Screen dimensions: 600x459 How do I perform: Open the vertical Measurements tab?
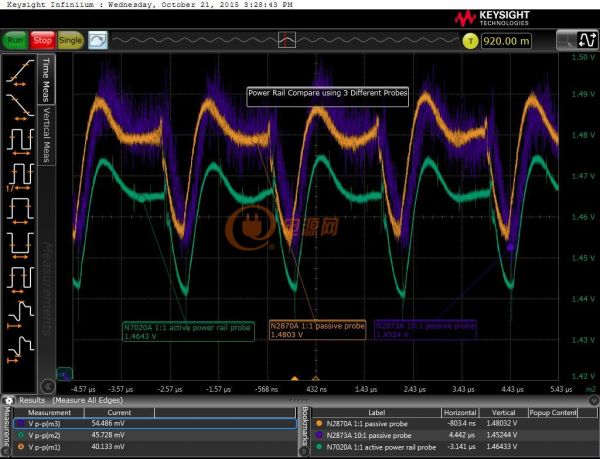click(x=6, y=426)
